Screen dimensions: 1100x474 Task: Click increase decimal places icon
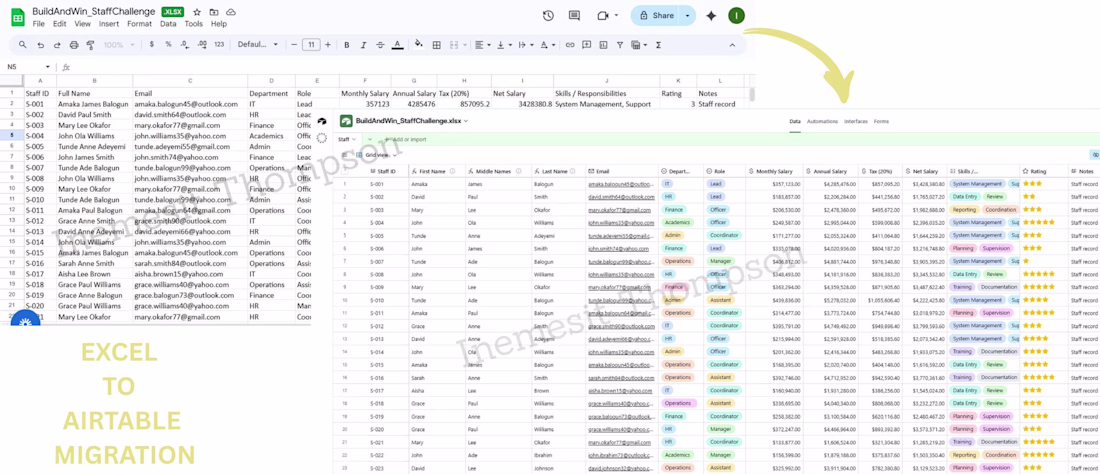(202, 45)
